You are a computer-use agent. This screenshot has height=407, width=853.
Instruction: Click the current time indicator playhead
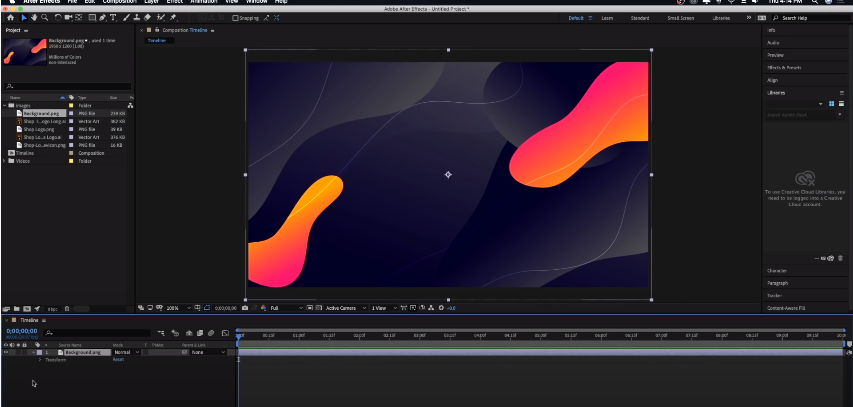point(239,336)
